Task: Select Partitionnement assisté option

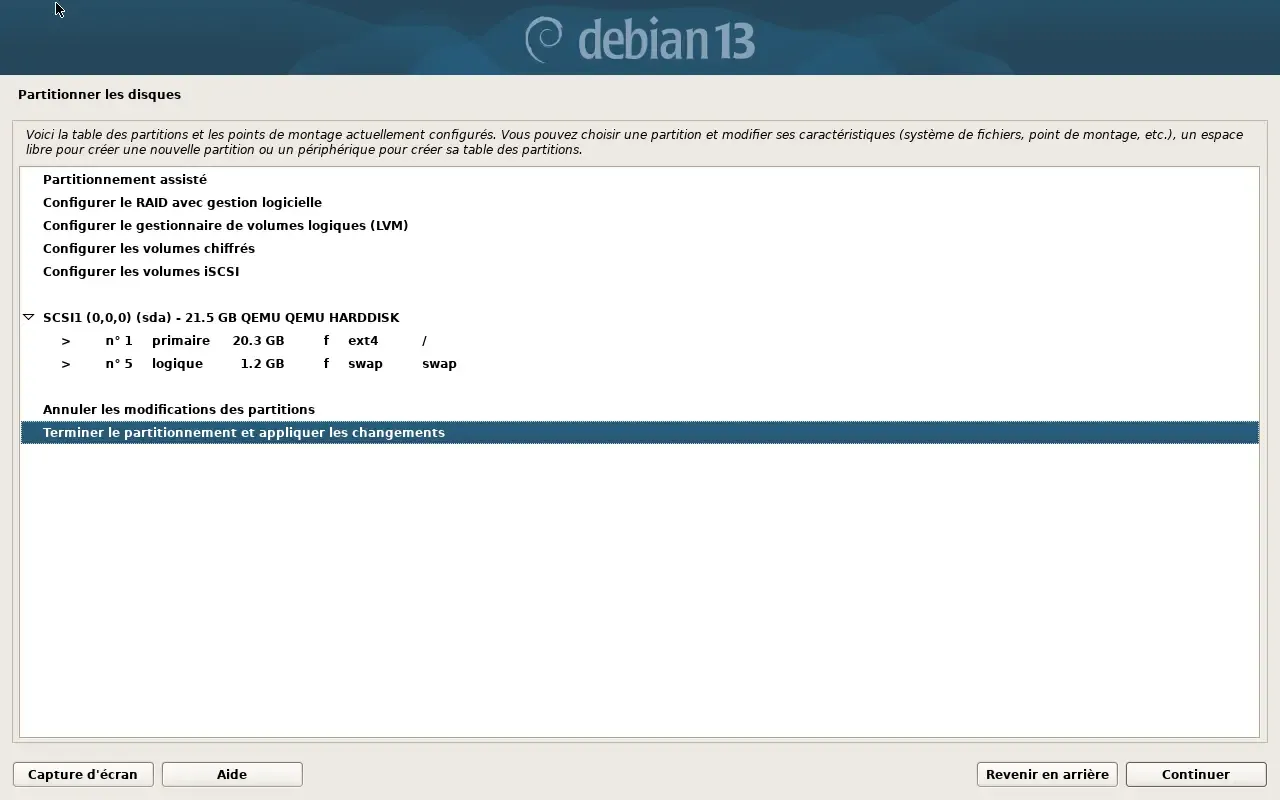Action: pos(639,180)
